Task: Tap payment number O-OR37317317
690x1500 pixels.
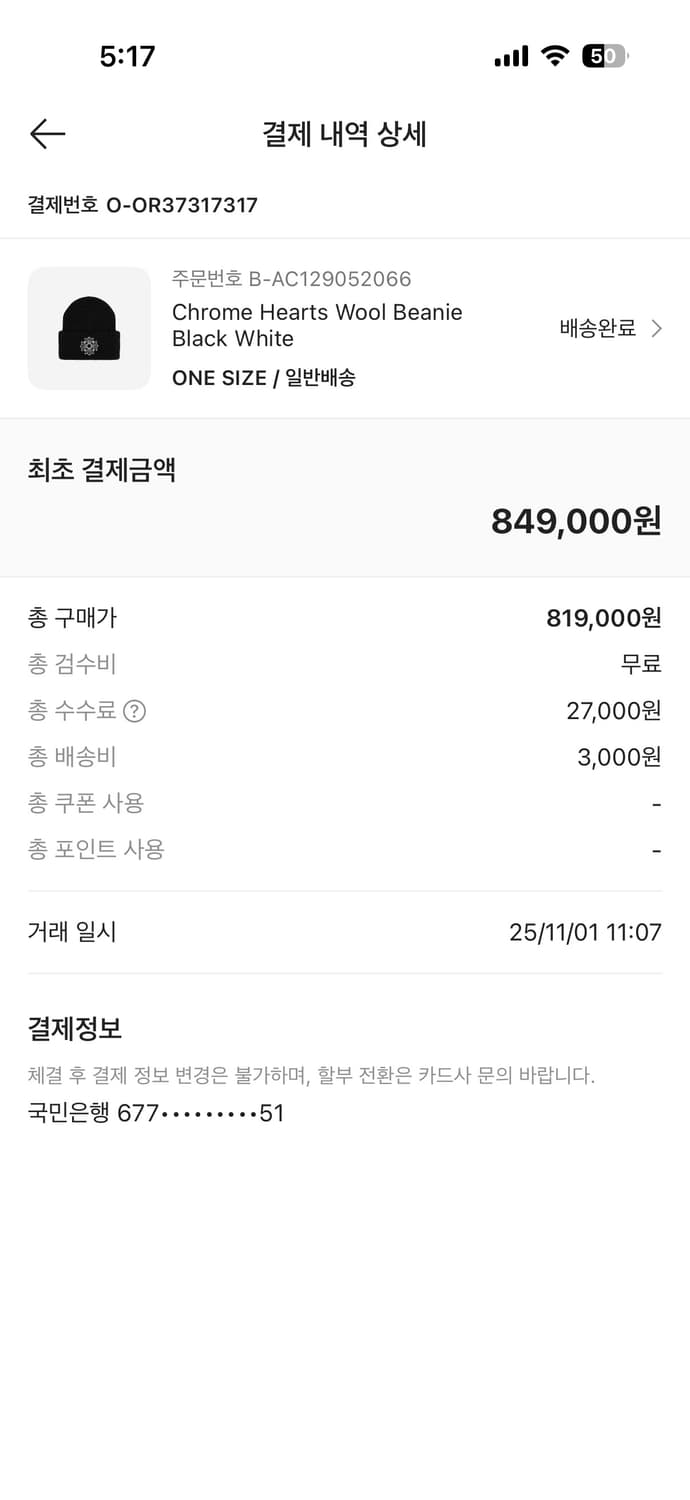Action: click(142, 206)
